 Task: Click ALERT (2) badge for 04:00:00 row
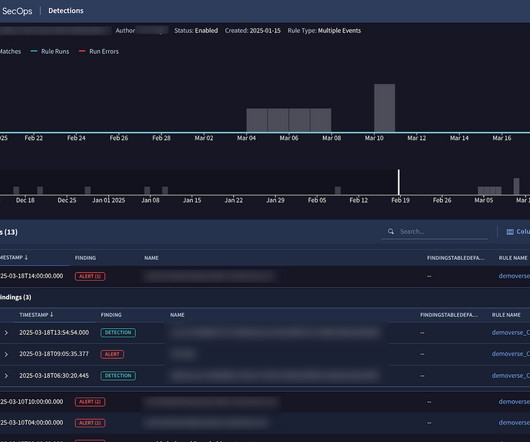click(x=90, y=423)
